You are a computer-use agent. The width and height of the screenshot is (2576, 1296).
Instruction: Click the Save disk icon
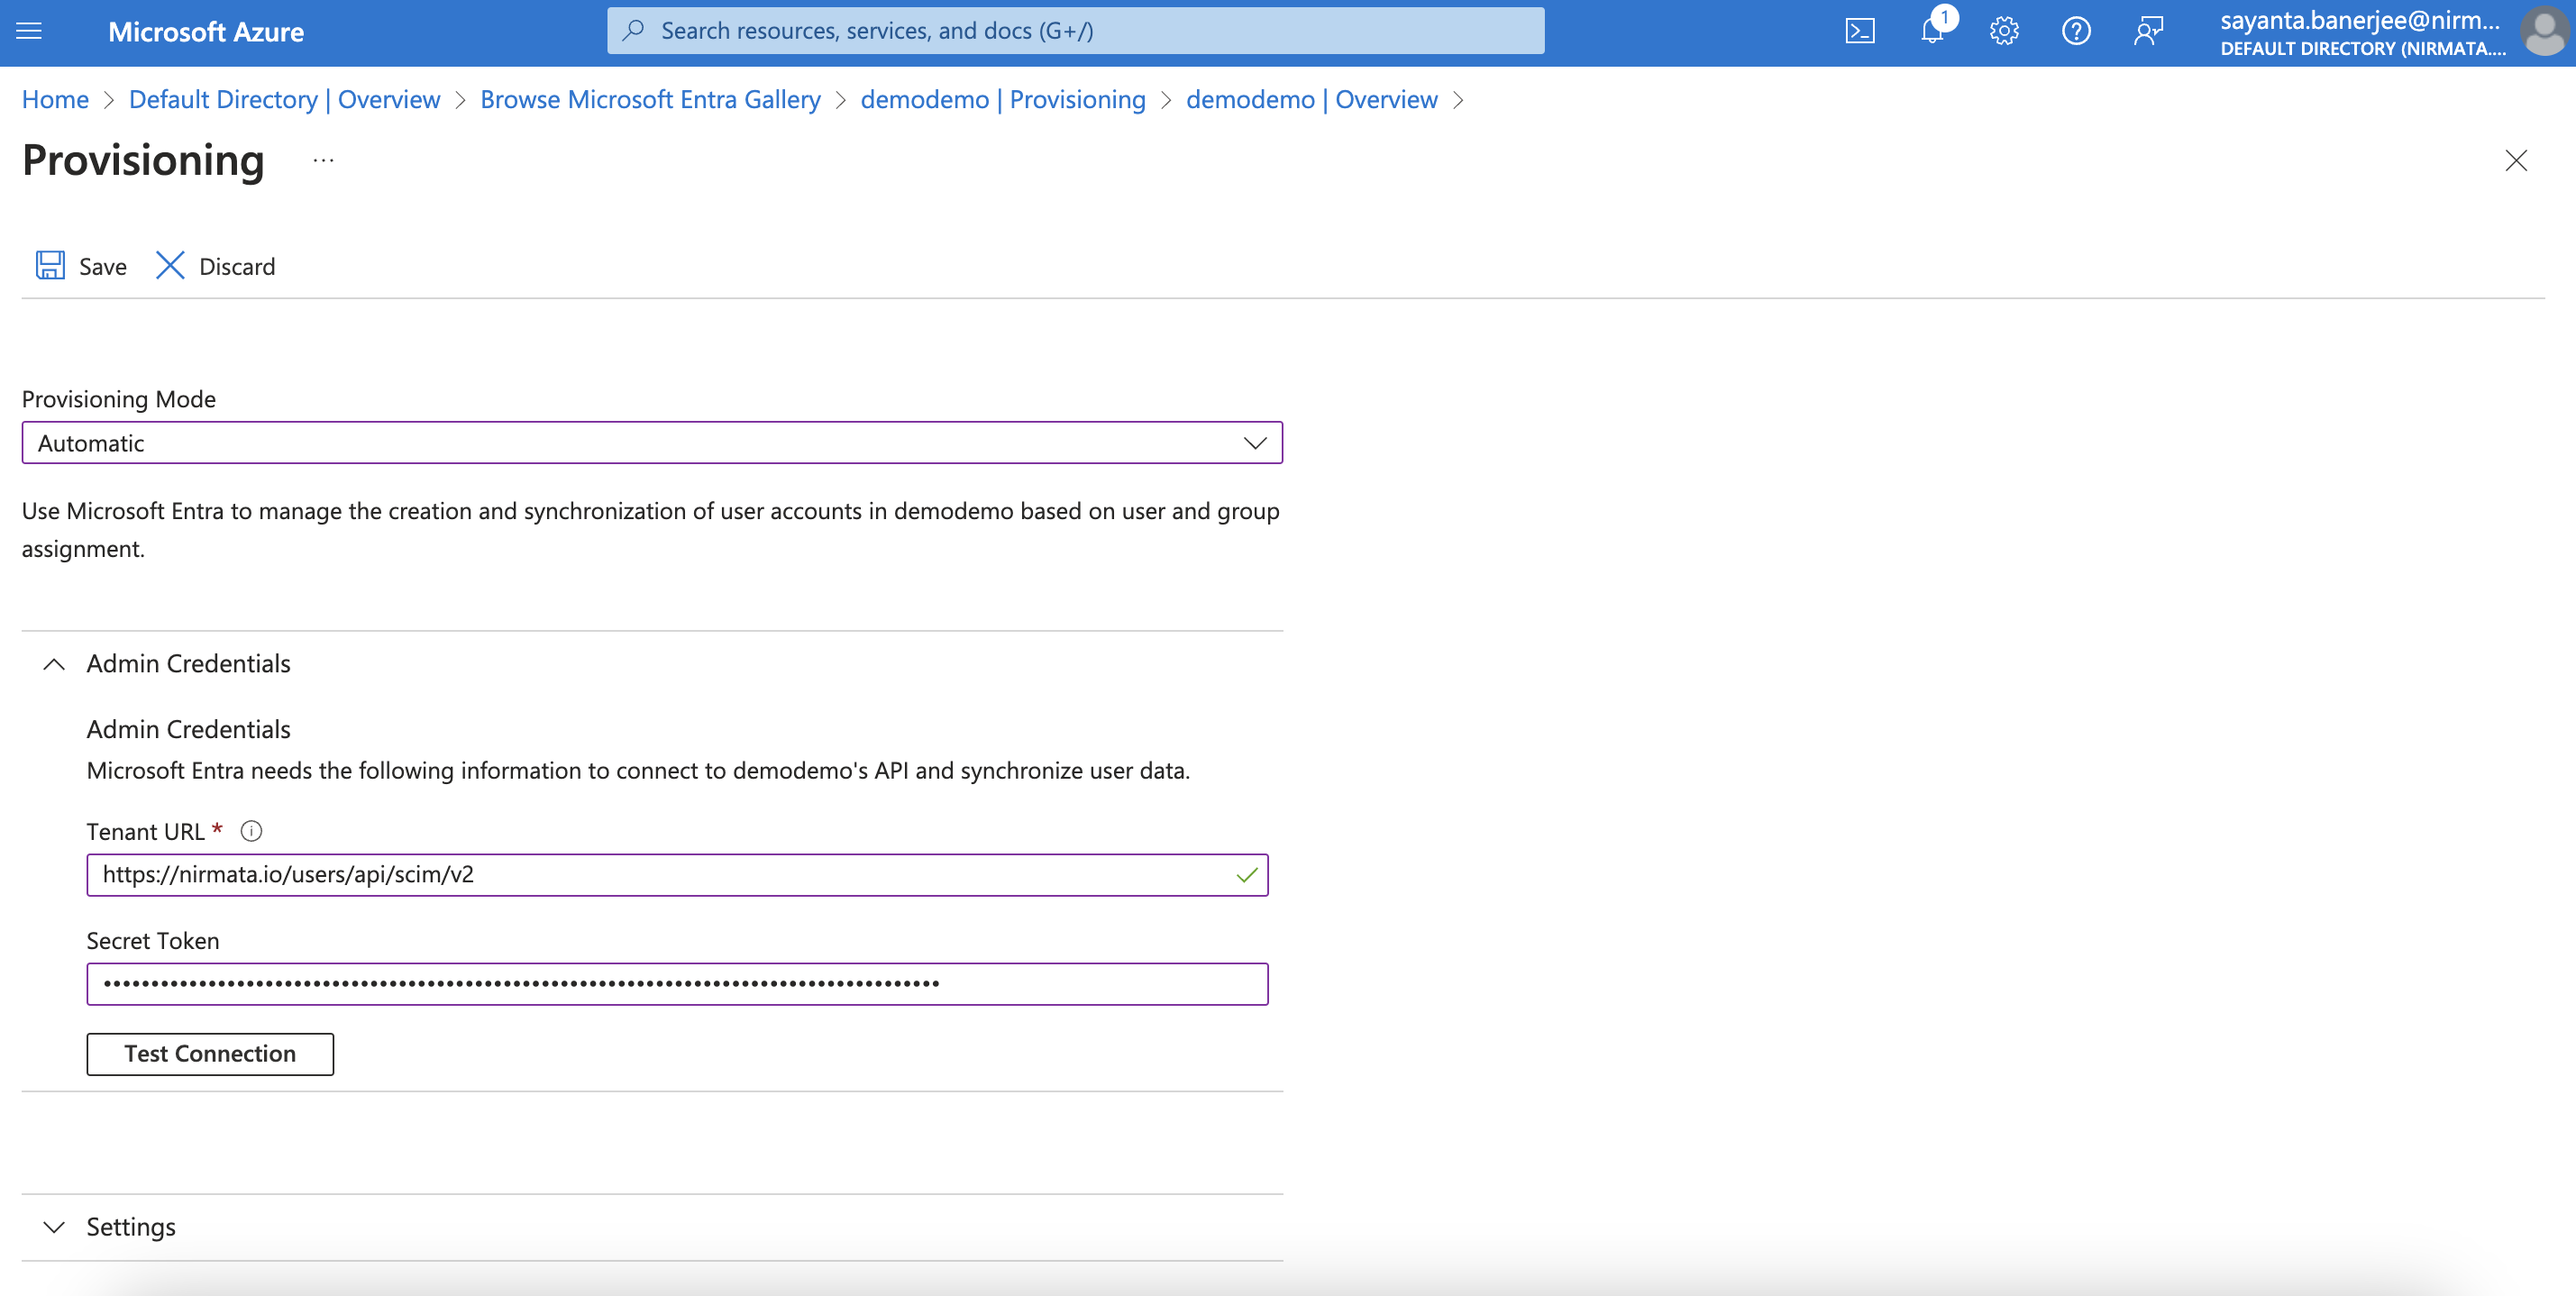tap(51, 265)
